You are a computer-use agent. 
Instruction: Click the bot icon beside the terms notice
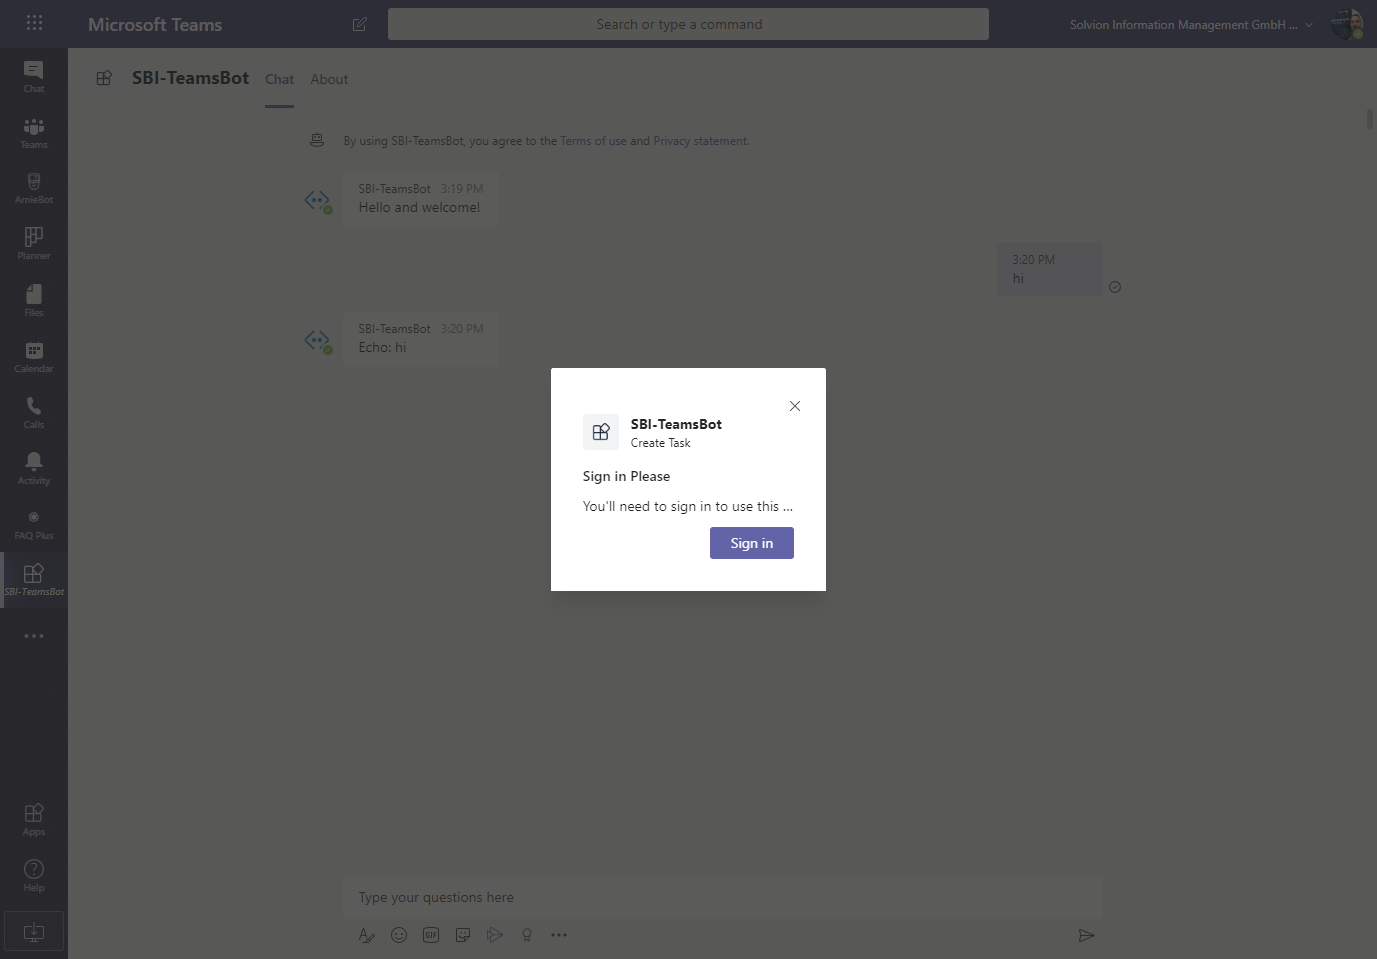click(x=317, y=140)
